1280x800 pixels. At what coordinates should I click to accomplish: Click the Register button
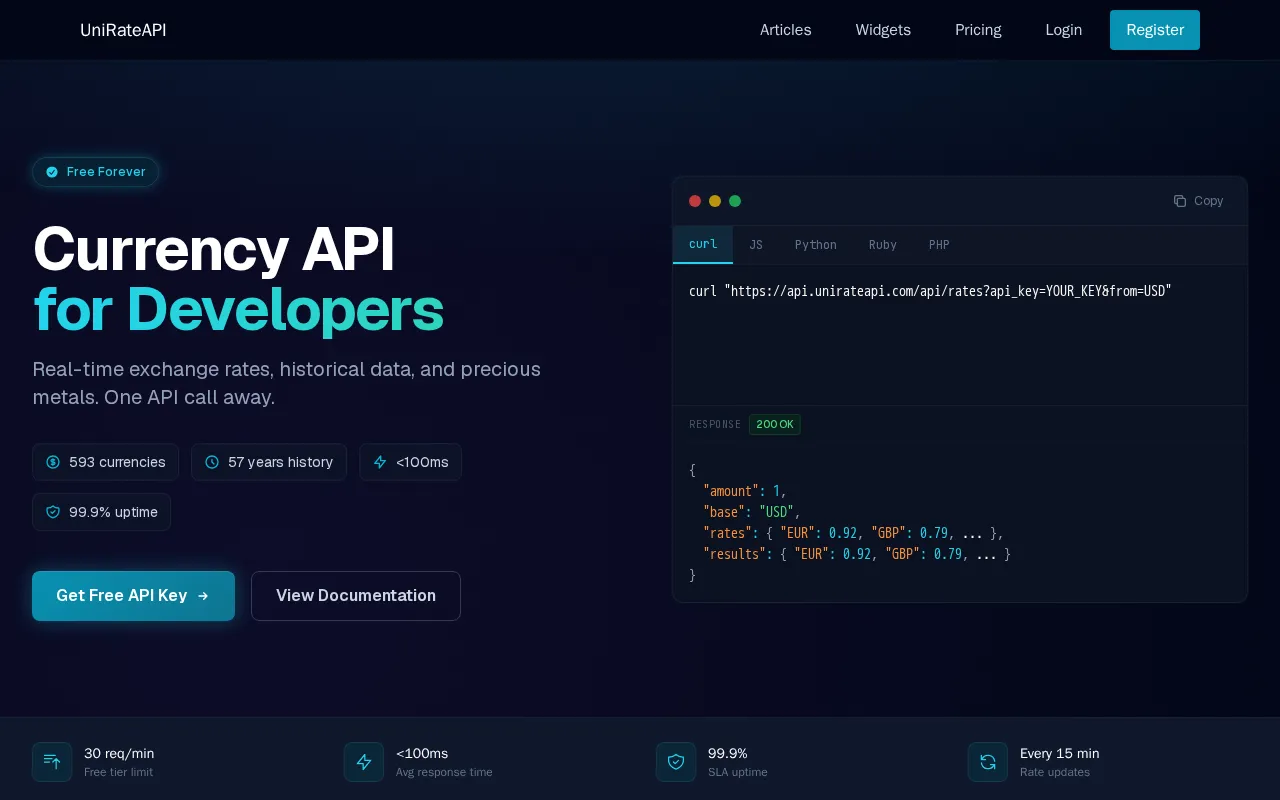[1155, 30]
